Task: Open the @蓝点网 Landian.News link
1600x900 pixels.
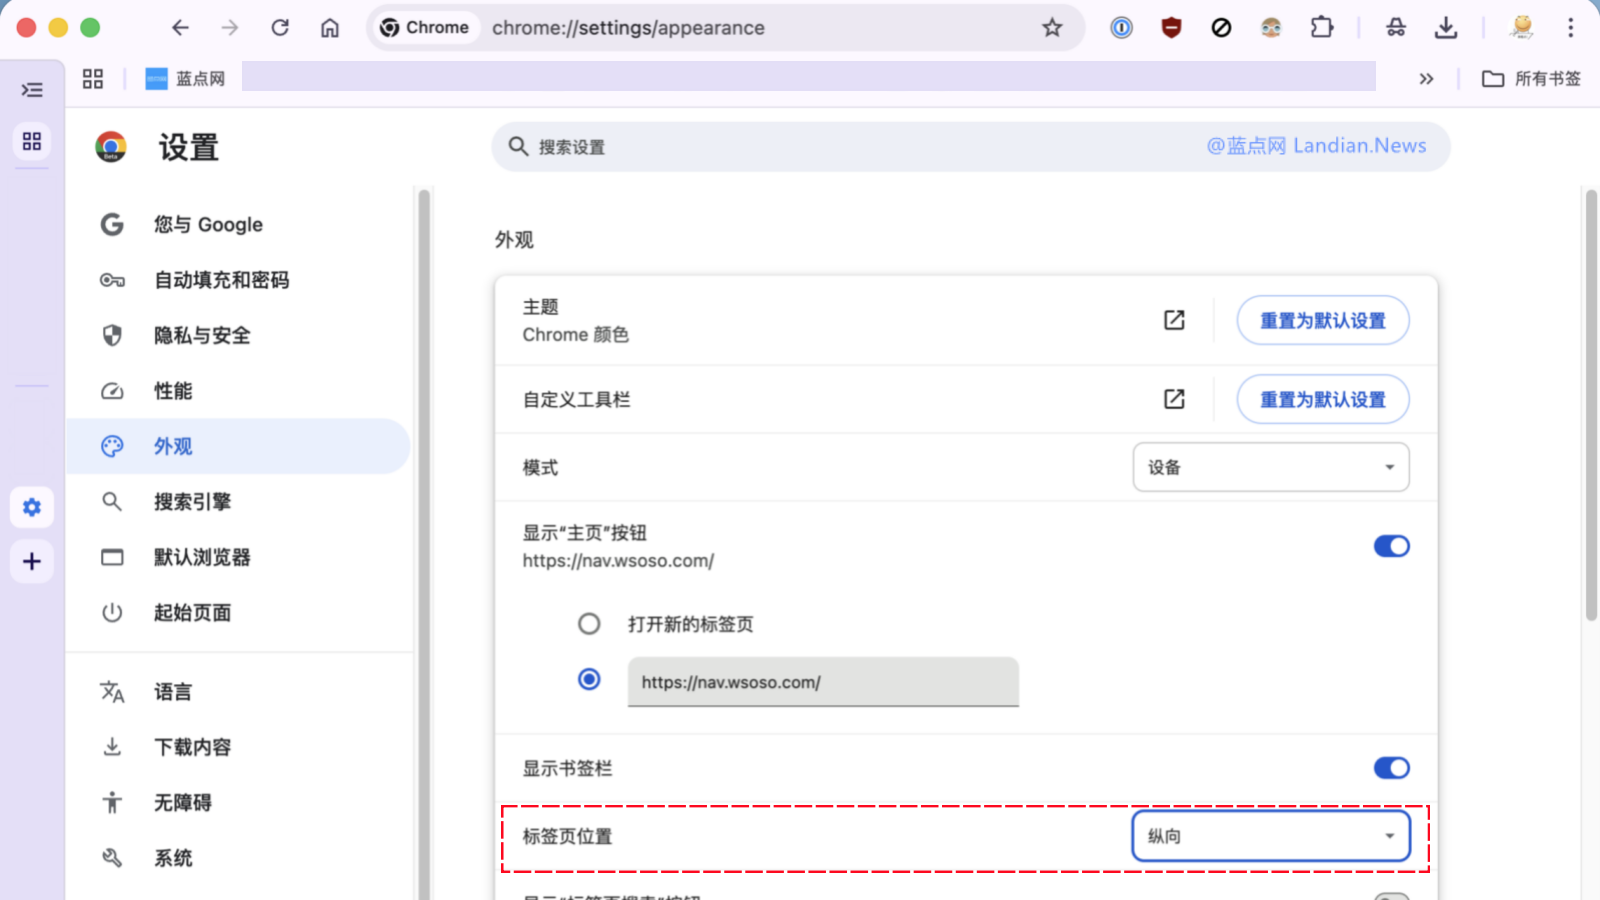Action: click(x=1317, y=145)
